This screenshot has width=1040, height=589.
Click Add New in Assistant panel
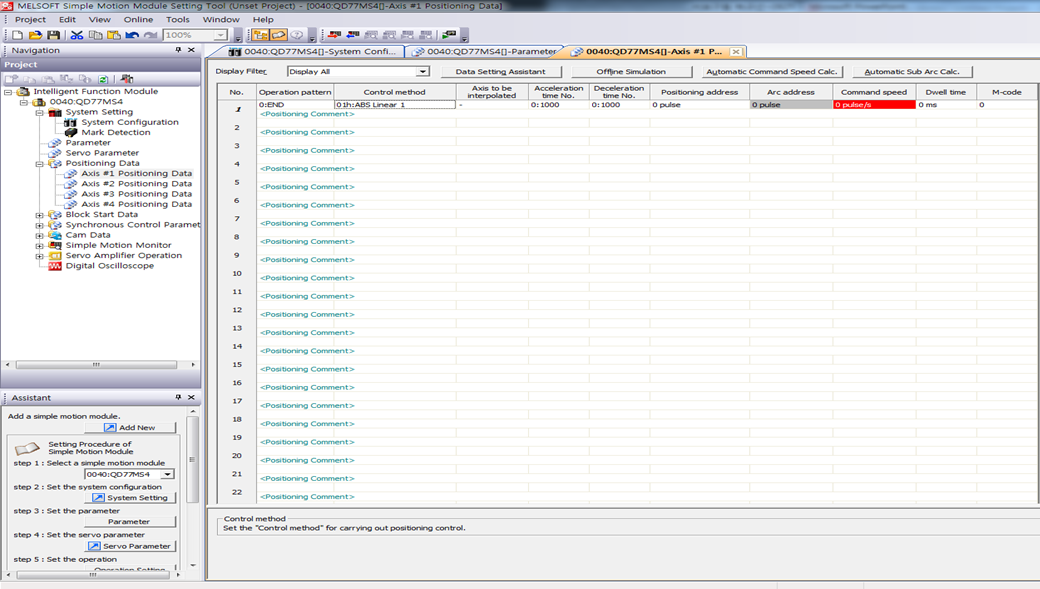pyautogui.click(x=130, y=428)
